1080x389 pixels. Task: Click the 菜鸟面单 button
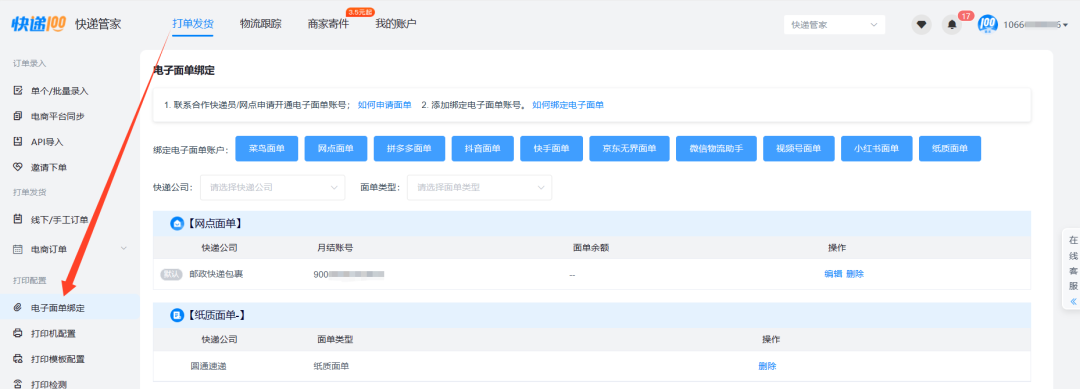pos(267,149)
